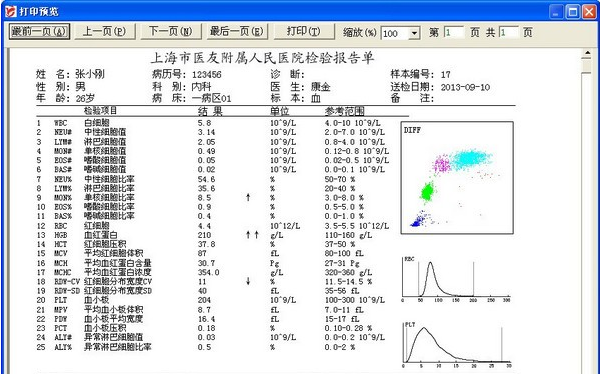Click WBC result value 5.8

pos(204,123)
